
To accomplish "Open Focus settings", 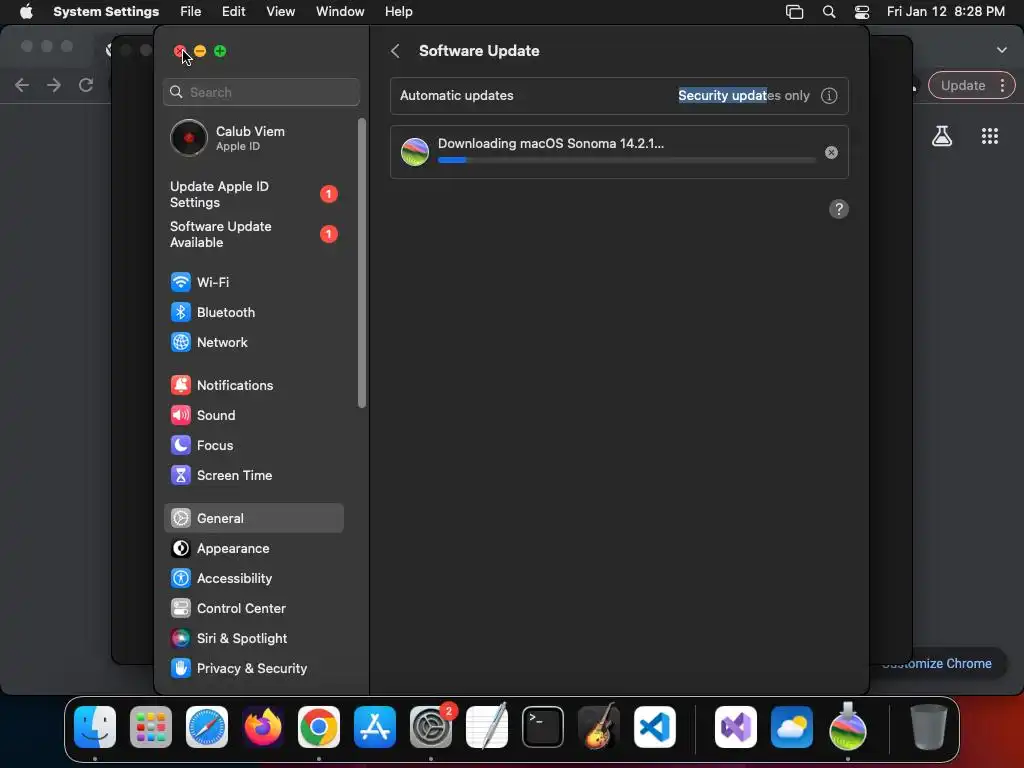I will point(253,445).
